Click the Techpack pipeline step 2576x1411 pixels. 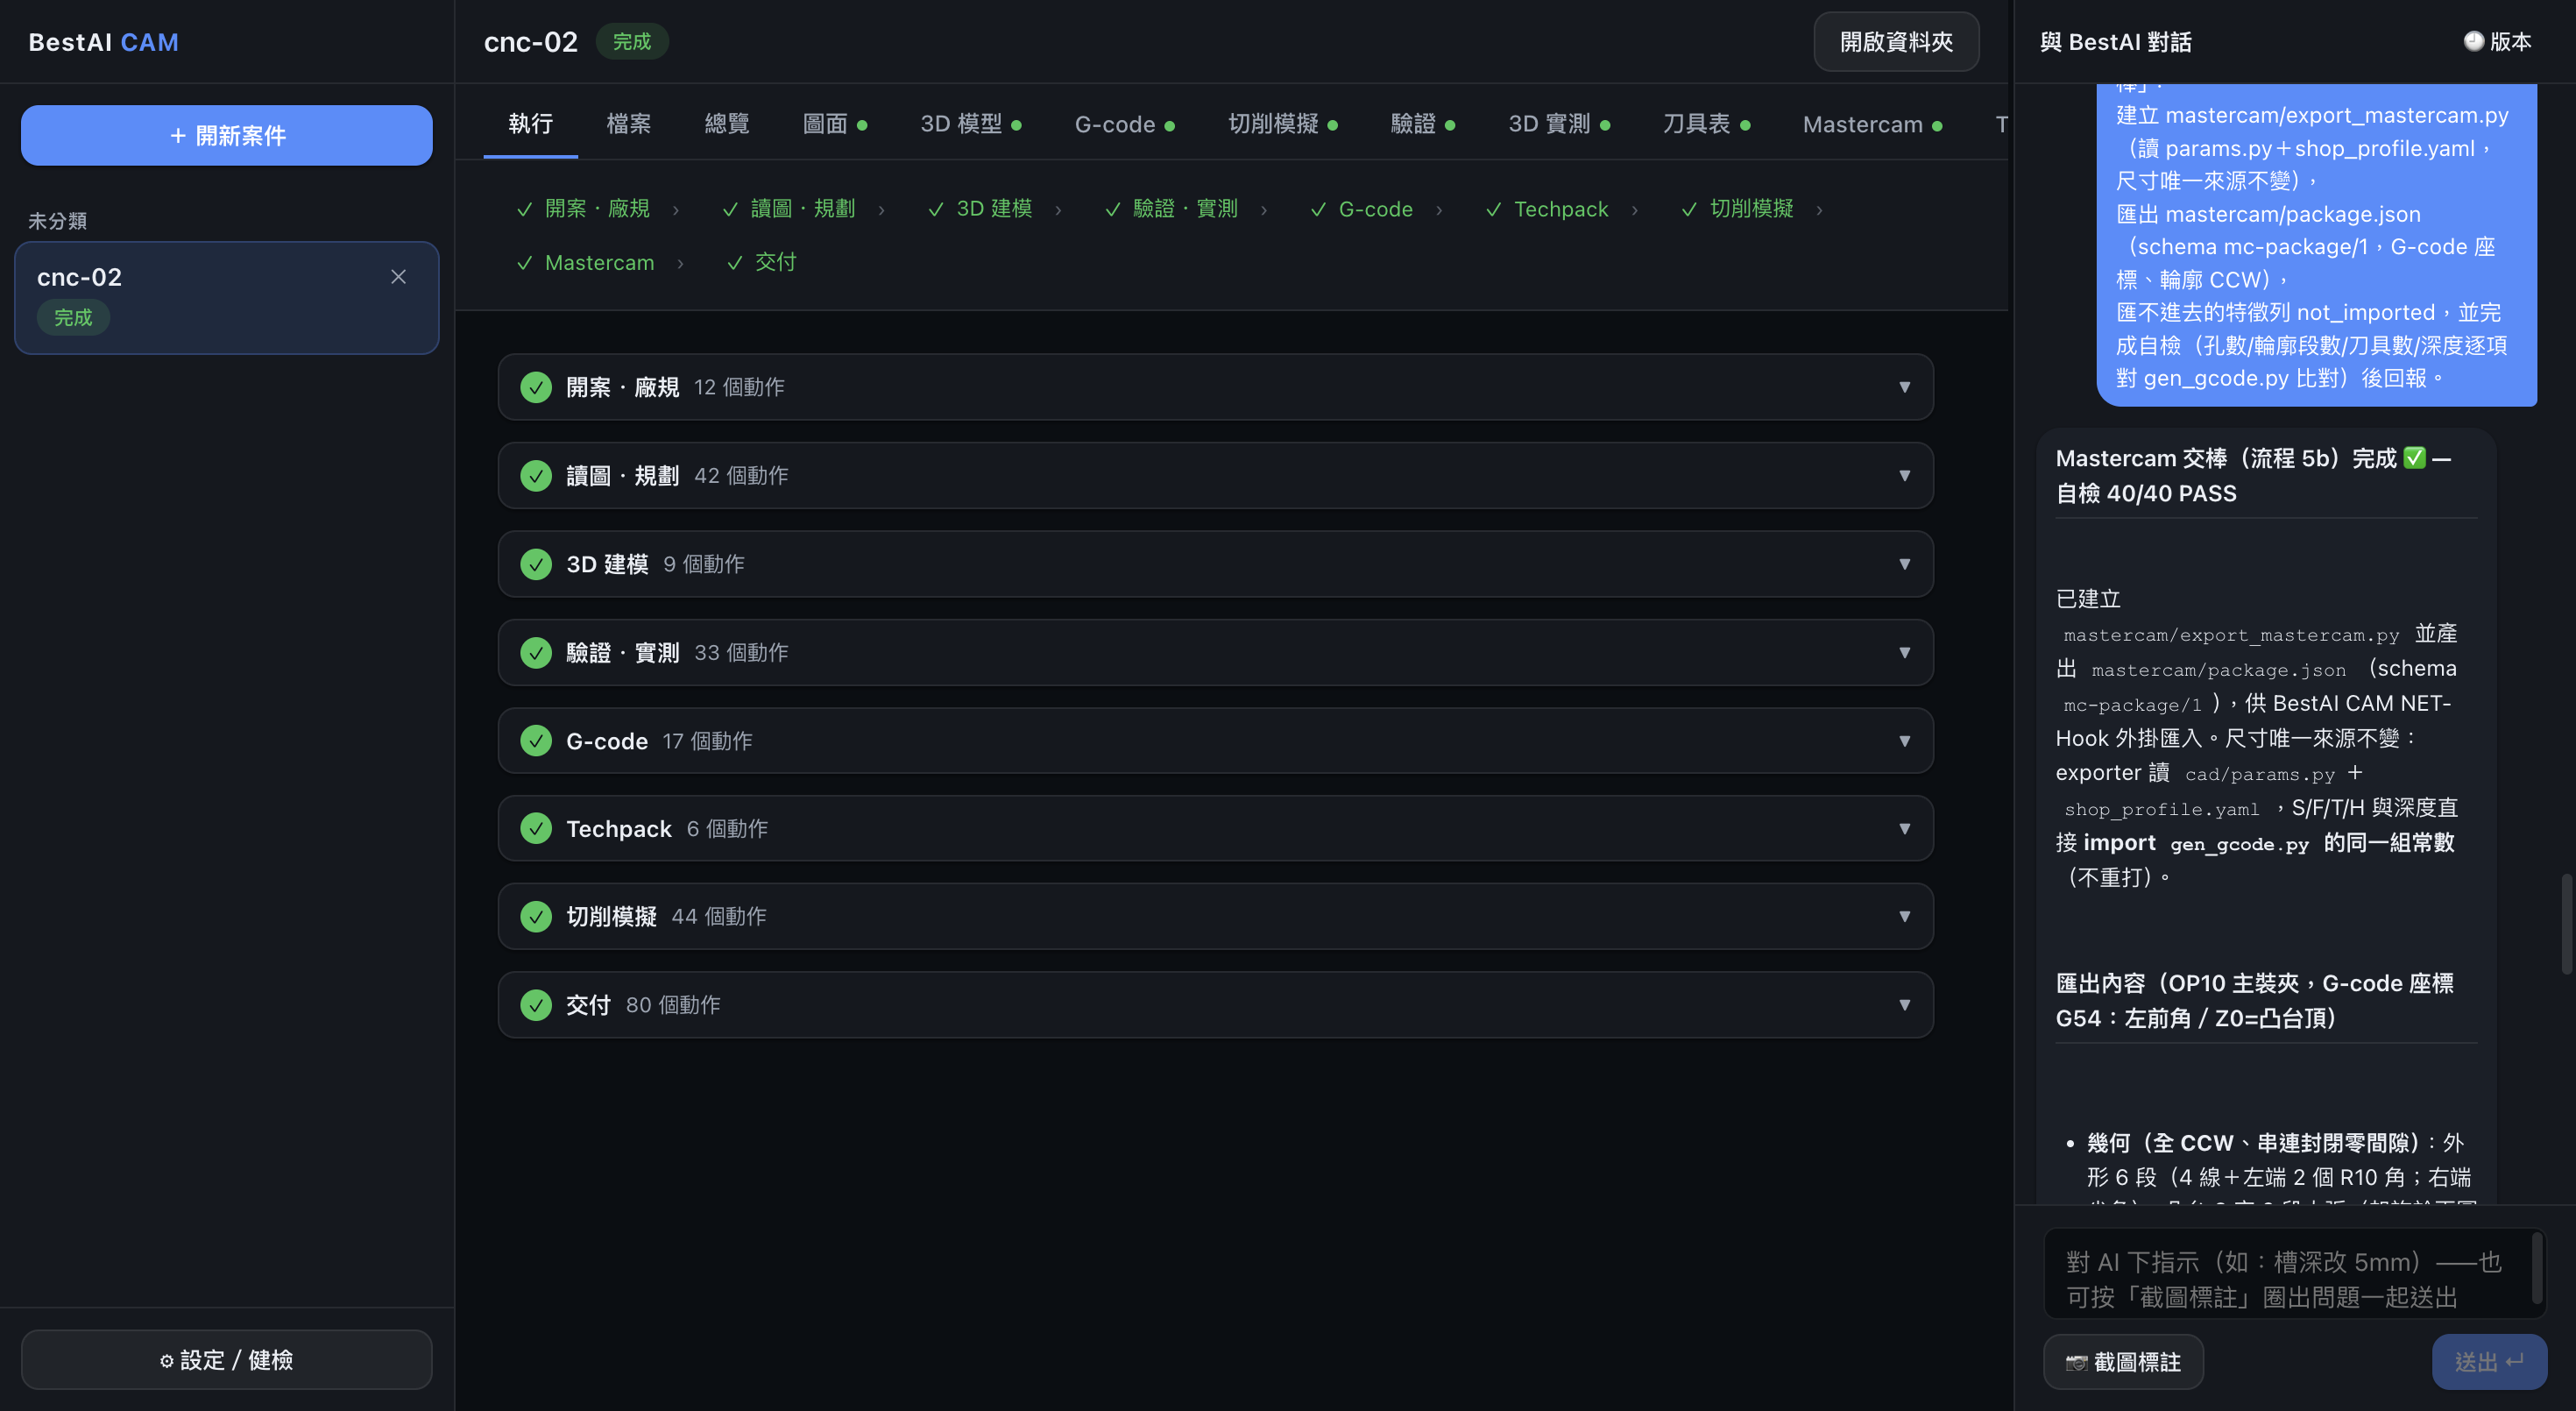(1547, 209)
